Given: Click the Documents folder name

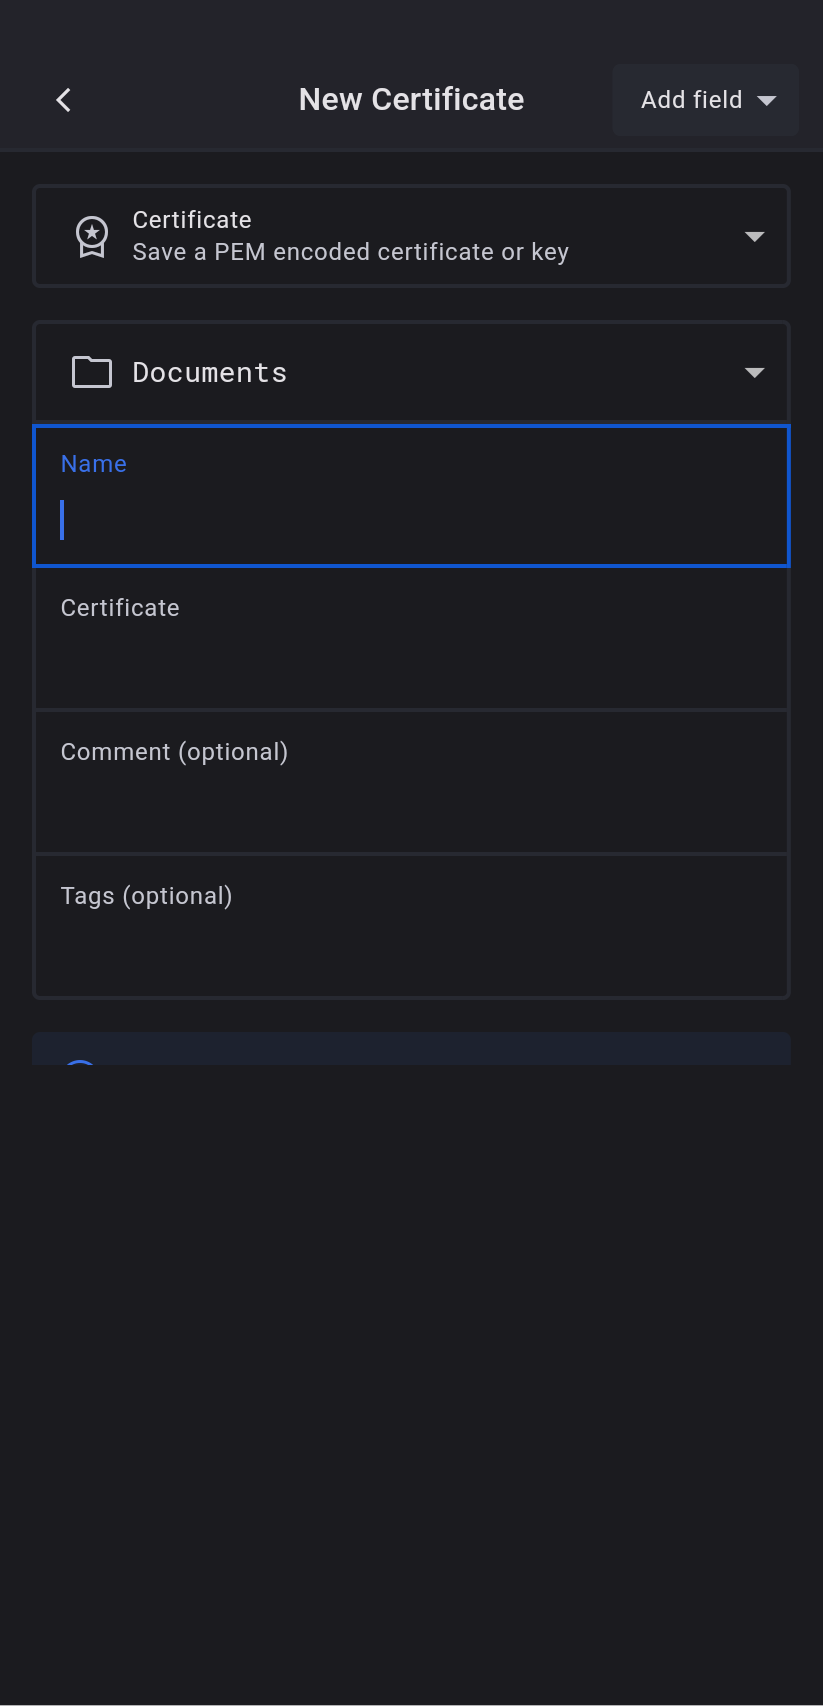Looking at the screenshot, I should pos(210,373).
